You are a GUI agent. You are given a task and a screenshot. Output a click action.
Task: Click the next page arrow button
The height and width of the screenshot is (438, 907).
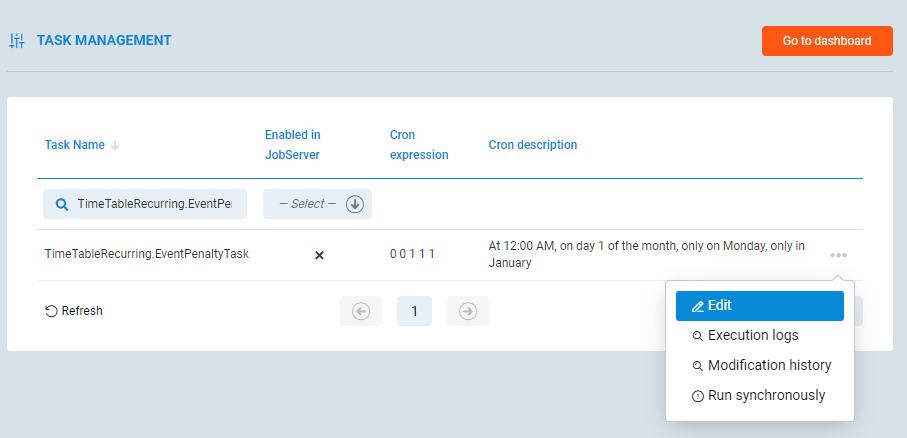467,311
